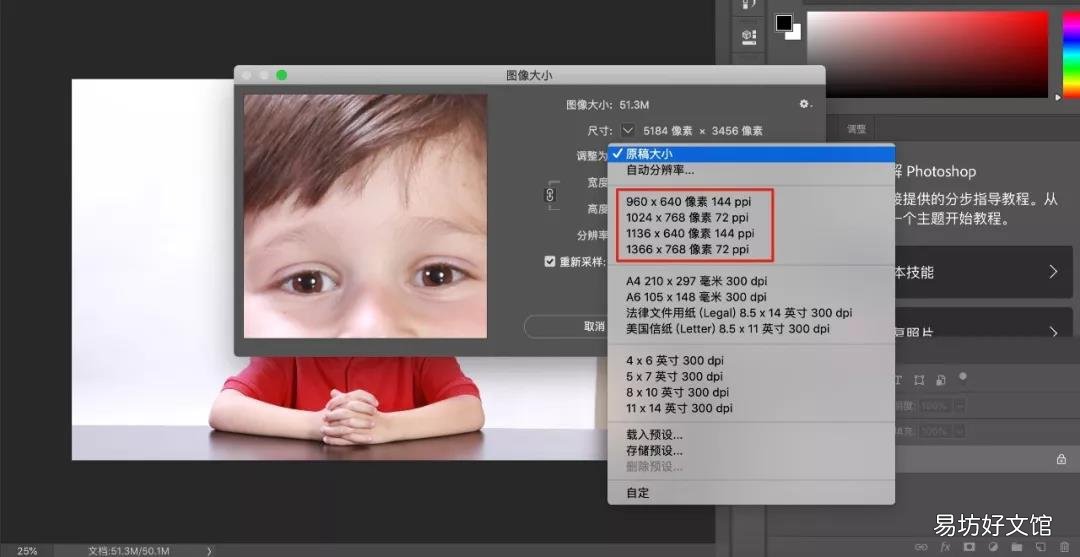
Task: Click the 25% zoom level field
Action: coord(27,551)
